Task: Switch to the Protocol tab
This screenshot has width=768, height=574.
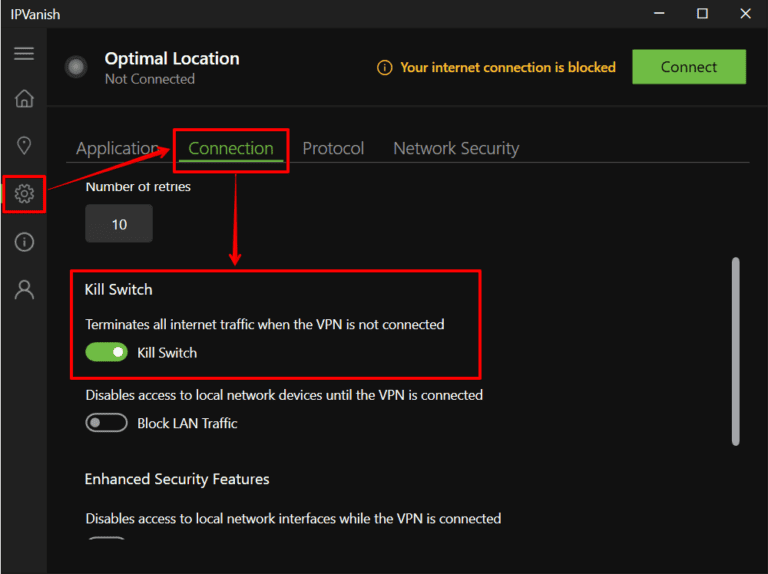Action: (333, 148)
